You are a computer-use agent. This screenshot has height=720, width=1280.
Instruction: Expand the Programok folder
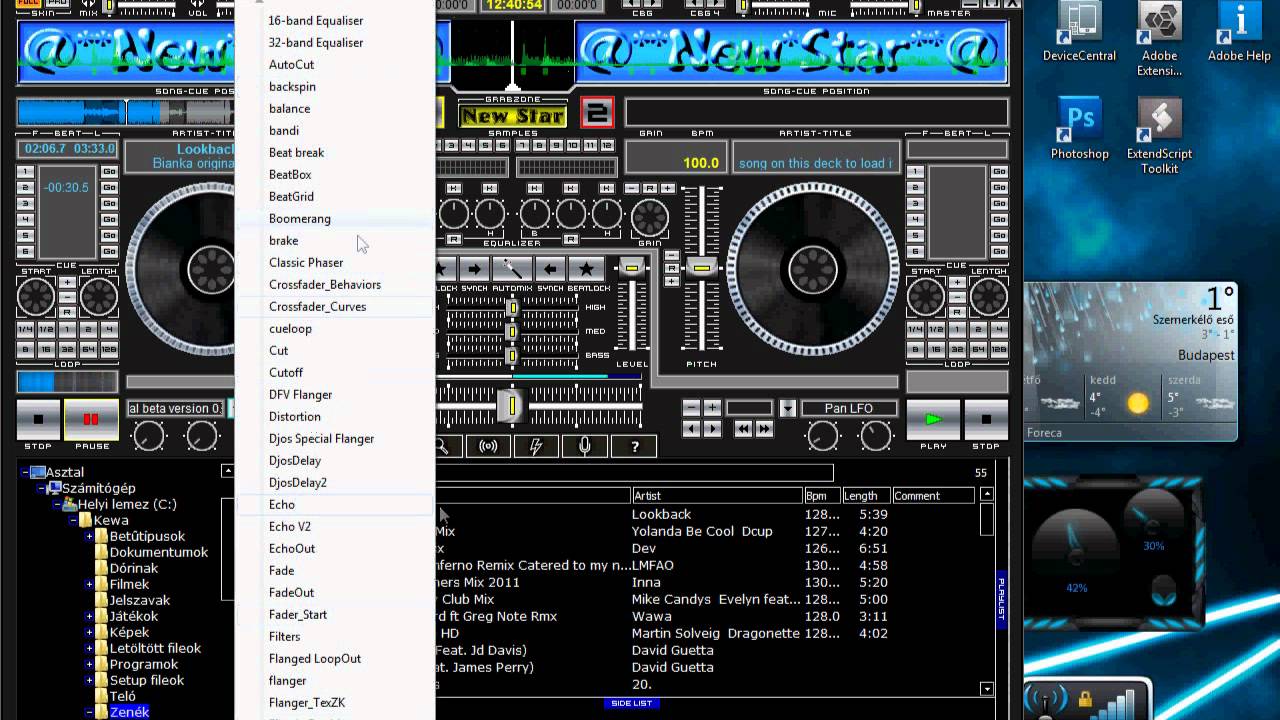pos(89,664)
